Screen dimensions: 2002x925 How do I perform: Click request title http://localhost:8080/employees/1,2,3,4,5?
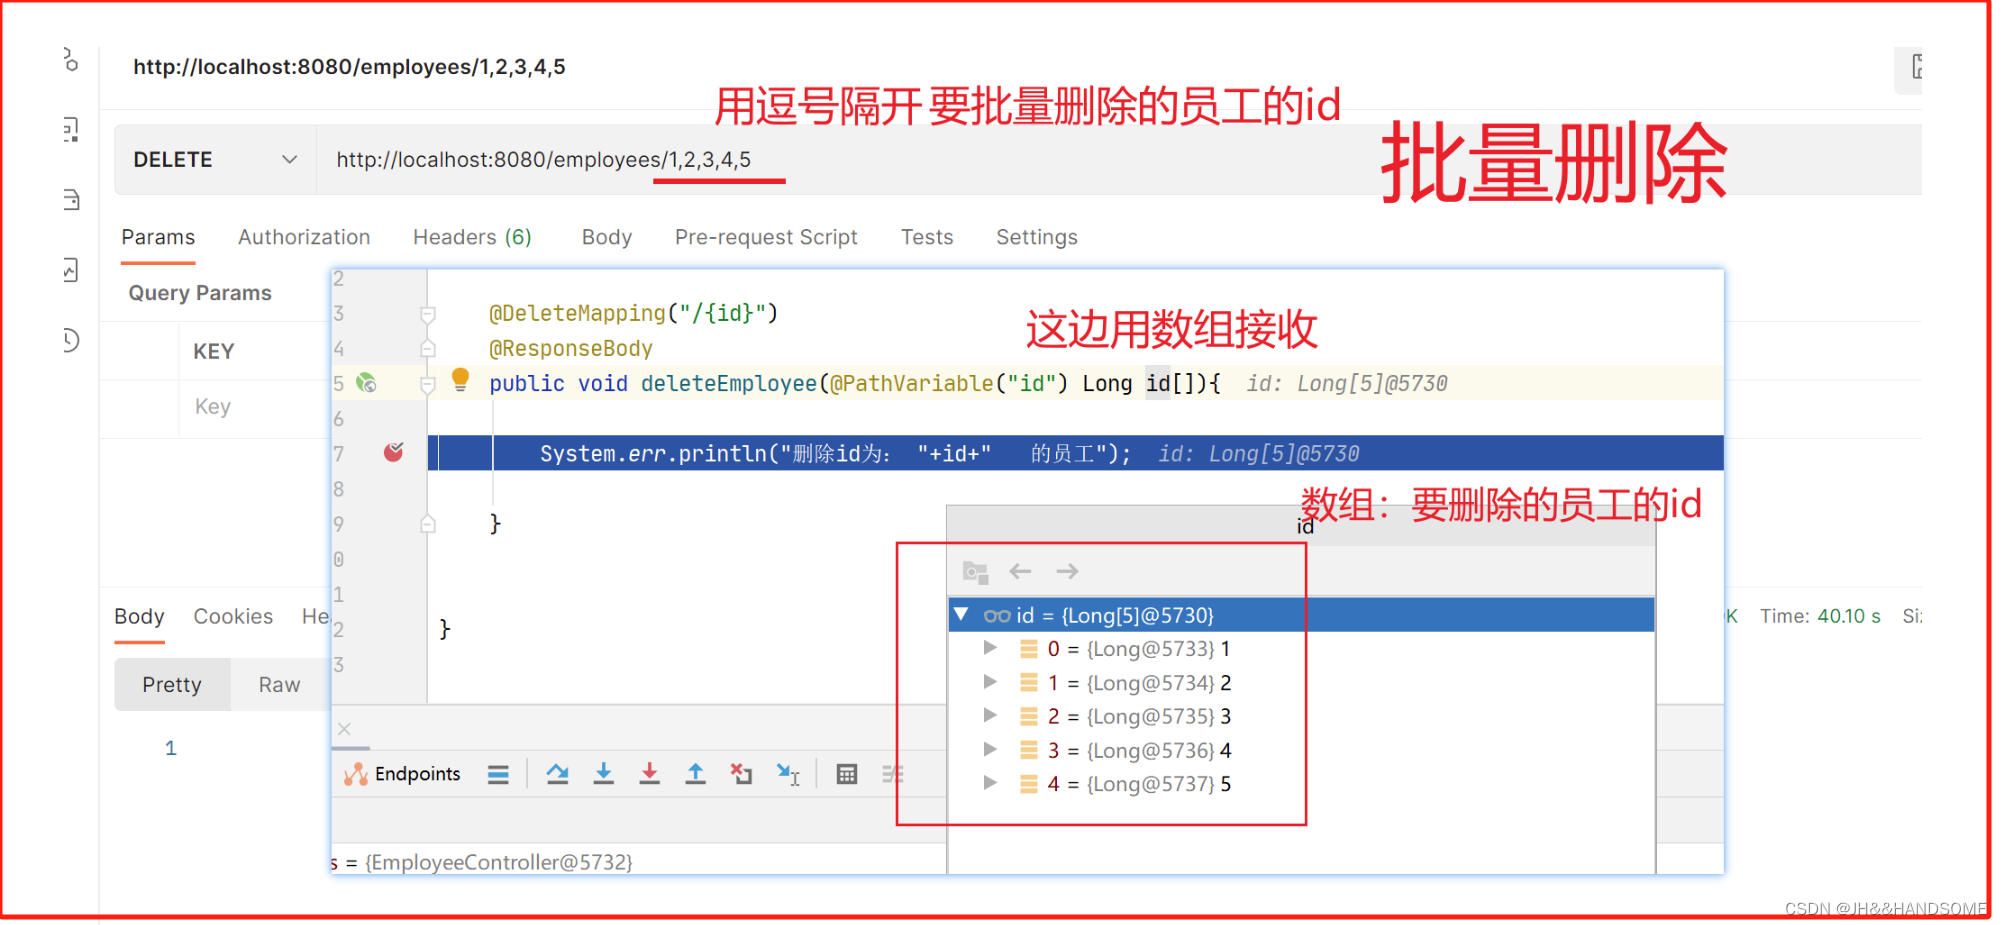pos(349,67)
